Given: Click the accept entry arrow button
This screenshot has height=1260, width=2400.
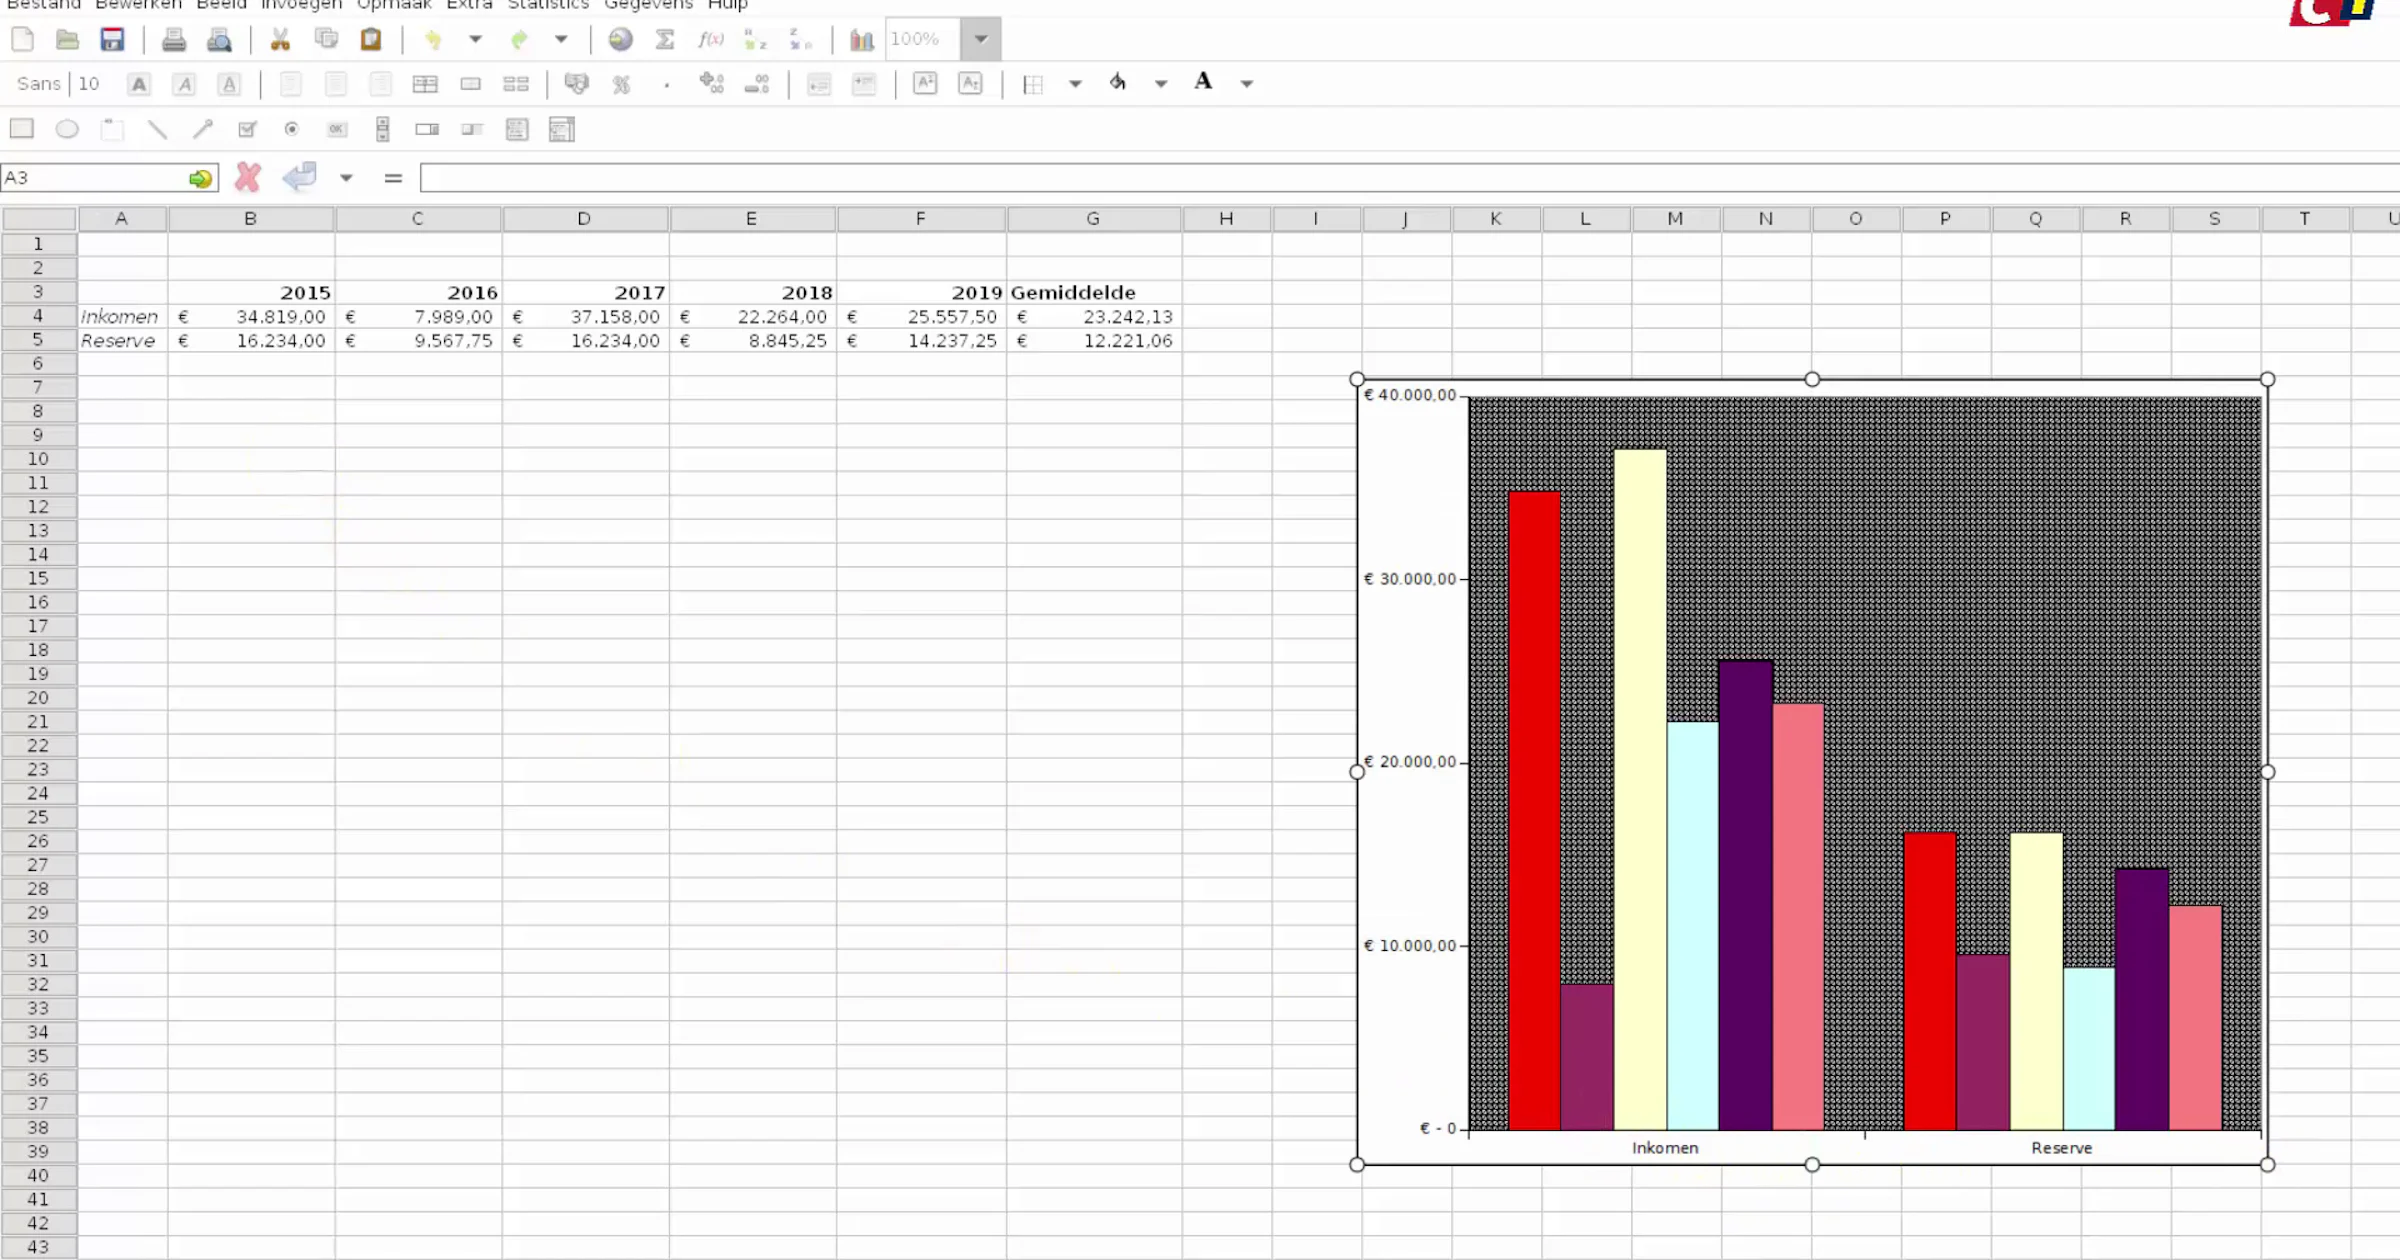Looking at the screenshot, I should 300,177.
